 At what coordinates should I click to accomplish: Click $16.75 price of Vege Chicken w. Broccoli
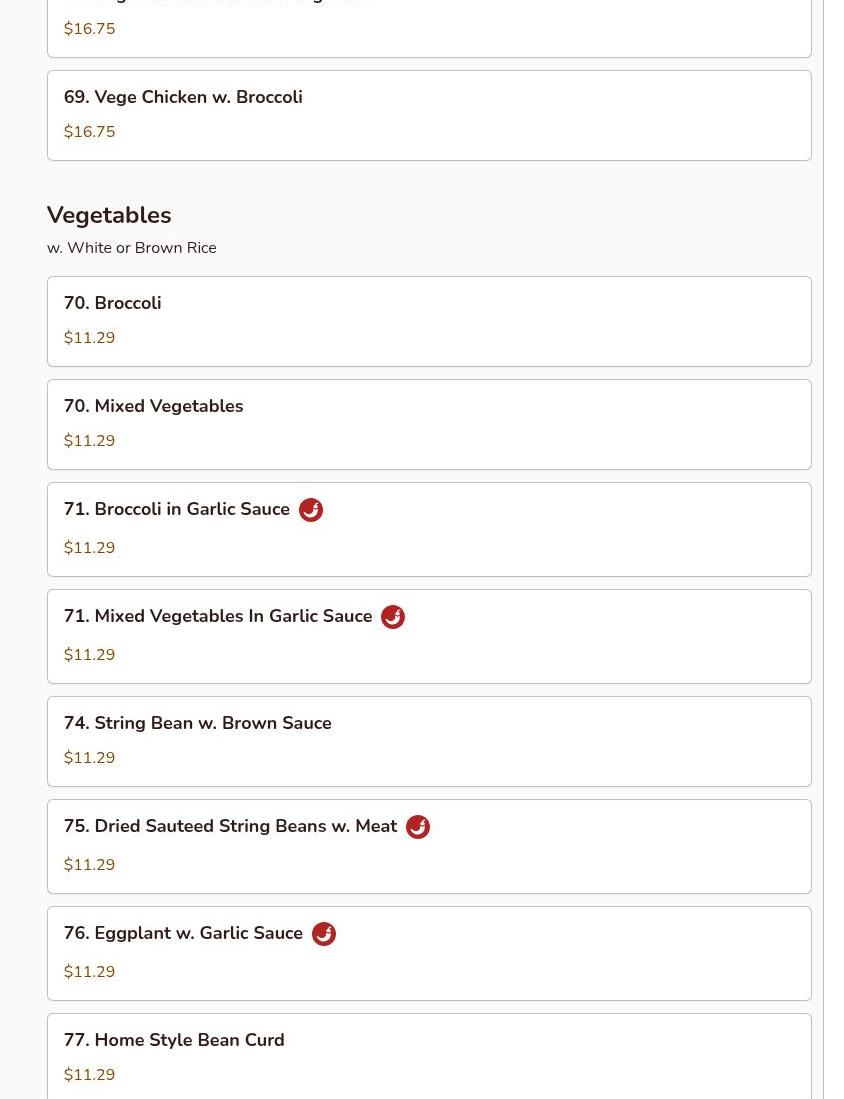(89, 132)
